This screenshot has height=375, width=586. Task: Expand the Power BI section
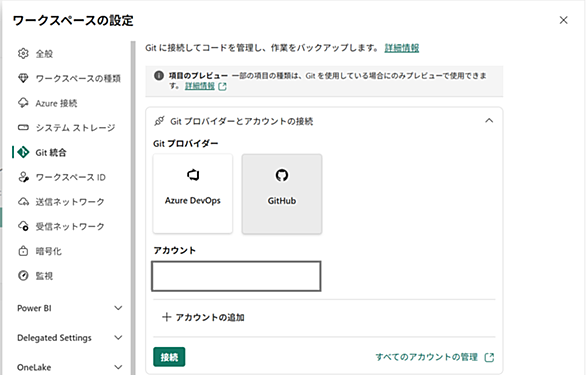(x=118, y=308)
